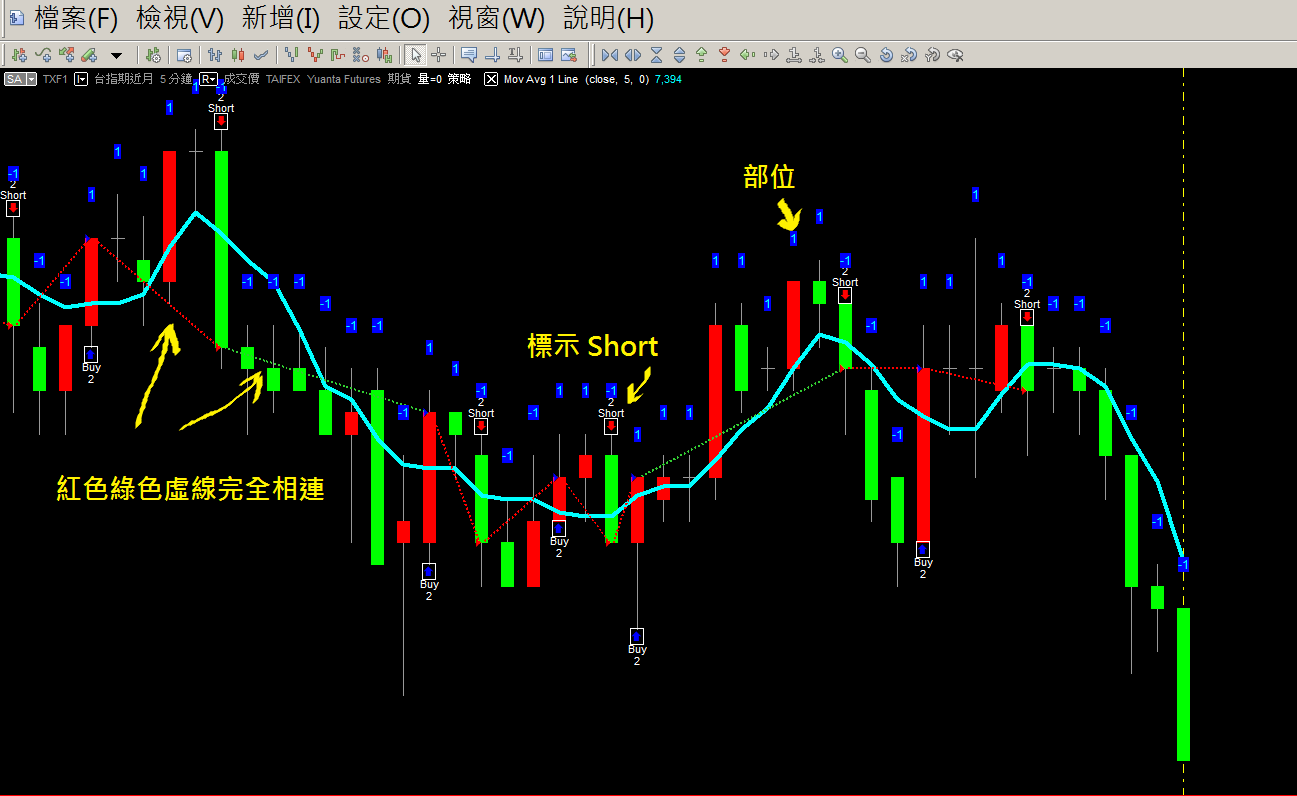Shift chart down with red arrow

tap(724, 55)
